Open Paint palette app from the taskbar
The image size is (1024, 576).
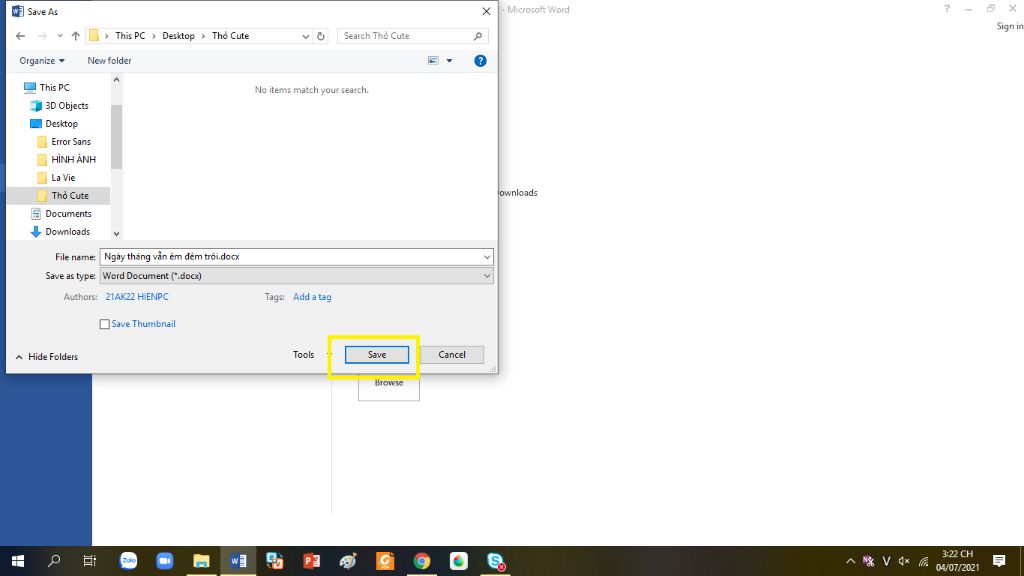tap(348, 561)
